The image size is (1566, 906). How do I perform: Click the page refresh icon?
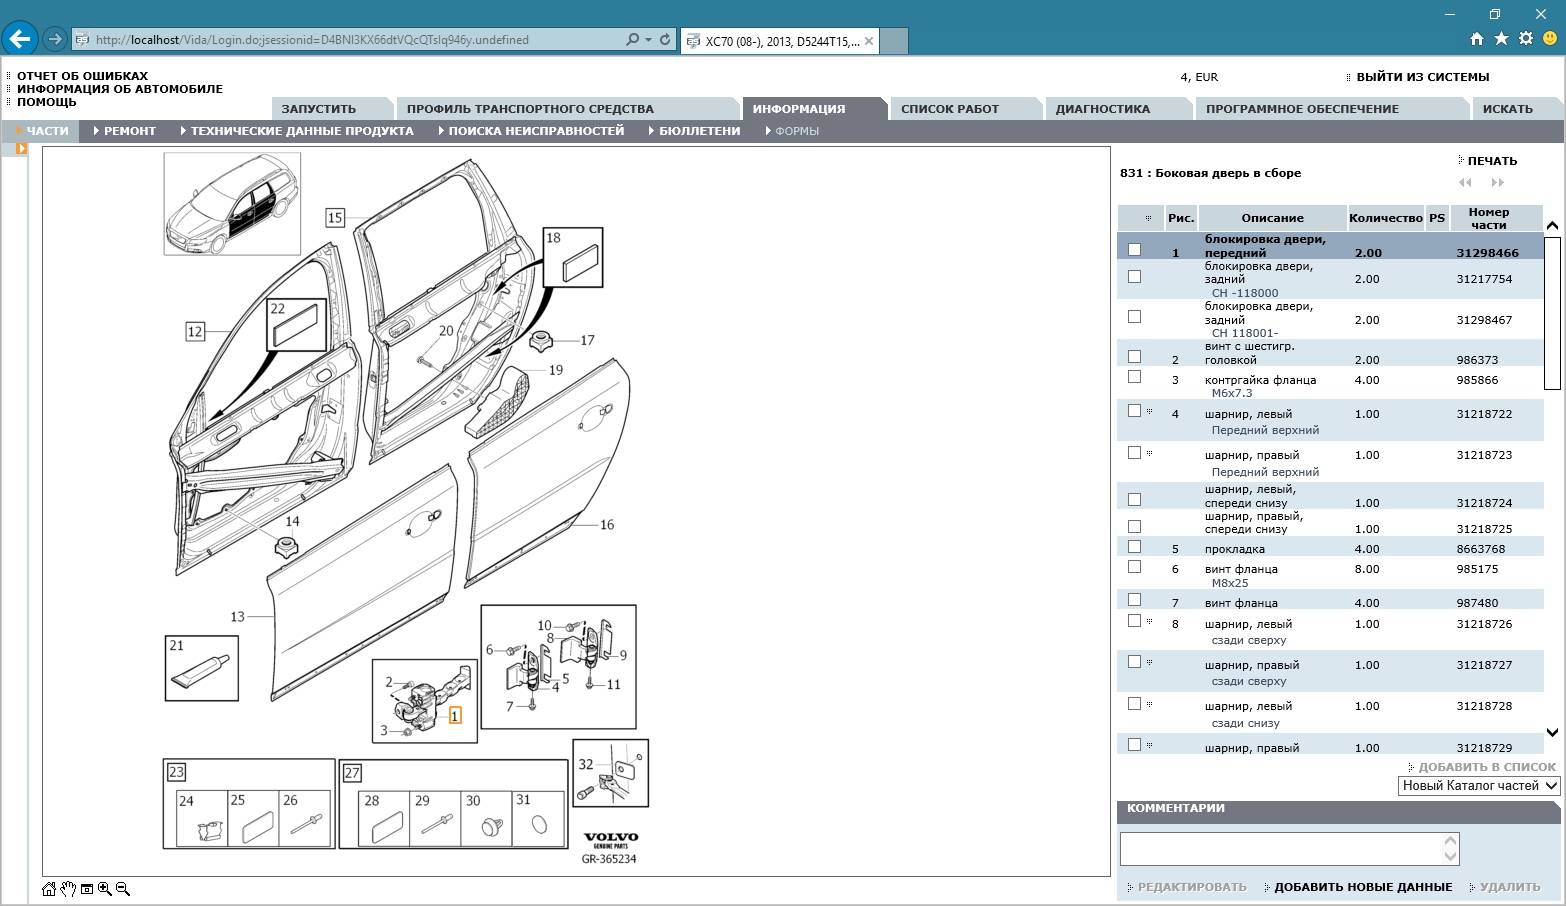[x=665, y=40]
